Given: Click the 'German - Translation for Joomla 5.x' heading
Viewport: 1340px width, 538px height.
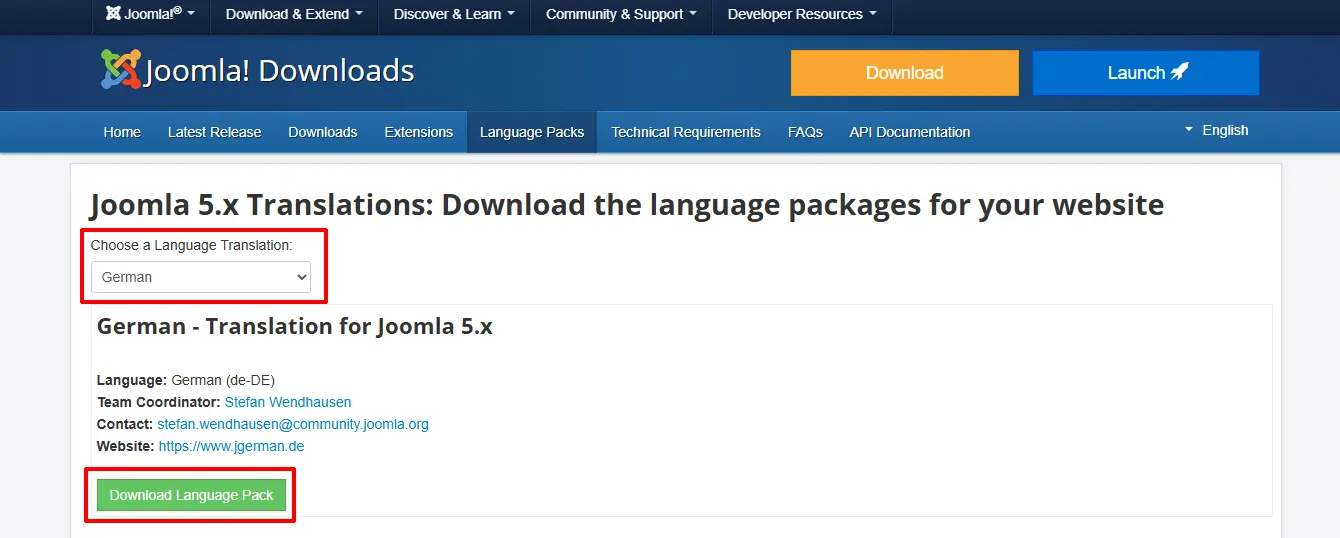Looking at the screenshot, I should [295, 326].
